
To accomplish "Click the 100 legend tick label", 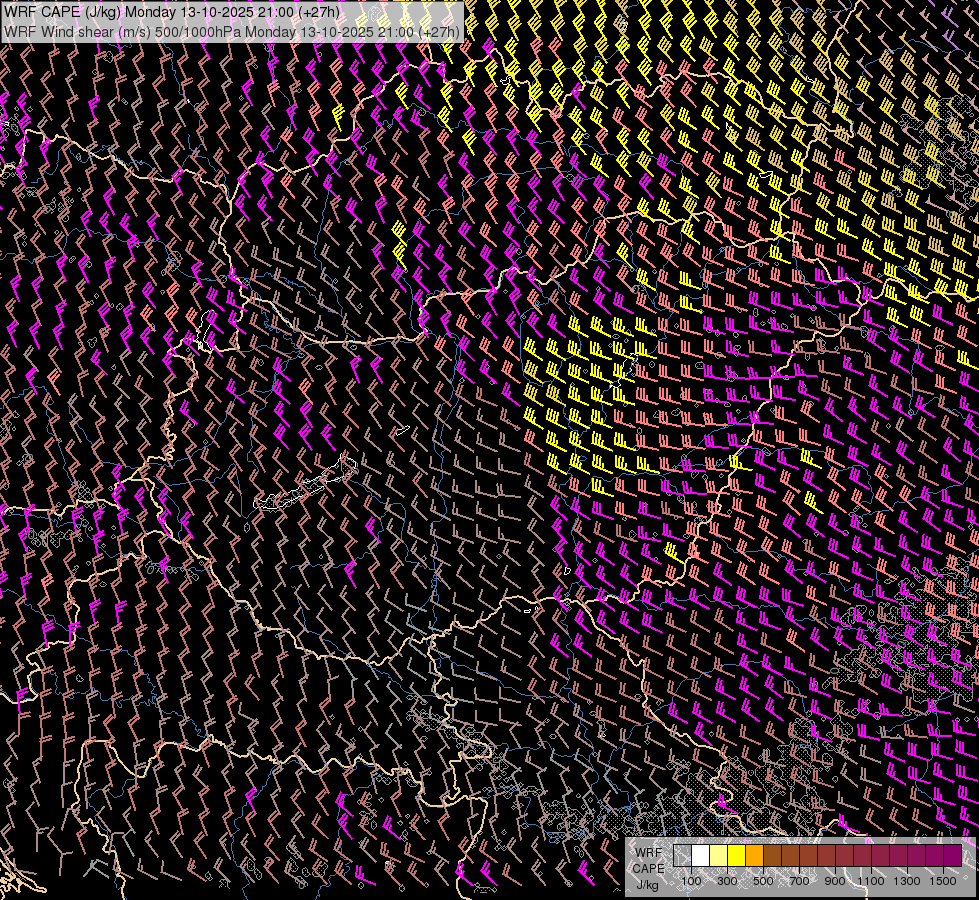I will 691,881.
